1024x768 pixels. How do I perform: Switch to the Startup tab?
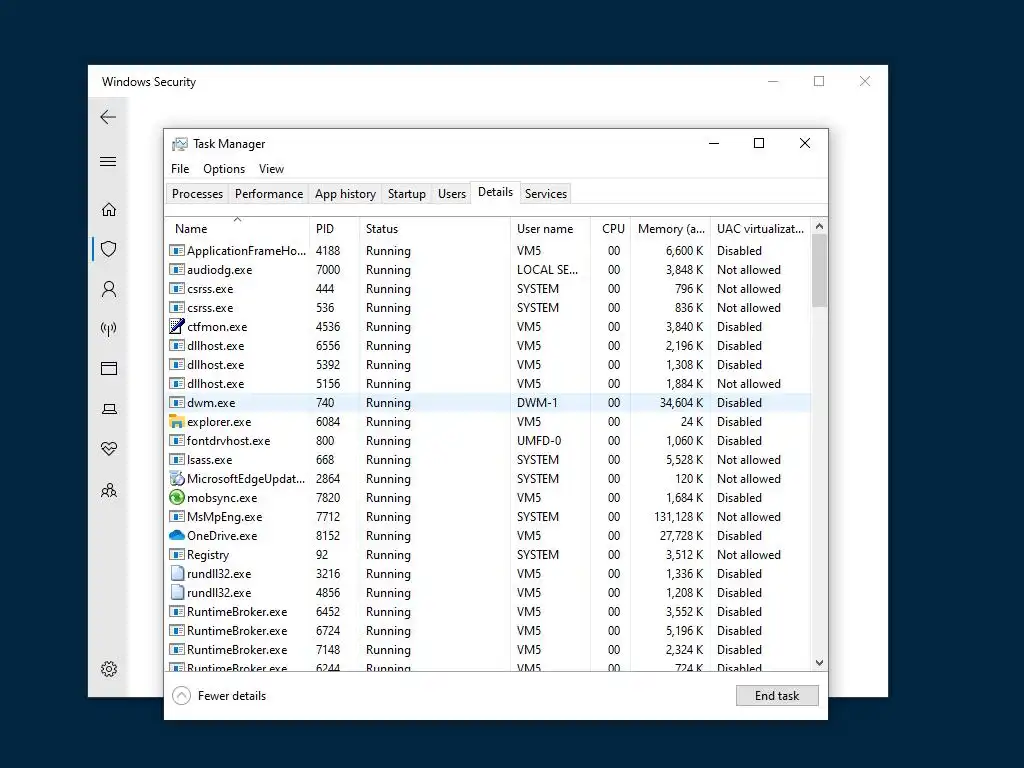pyautogui.click(x=406, y=193)
